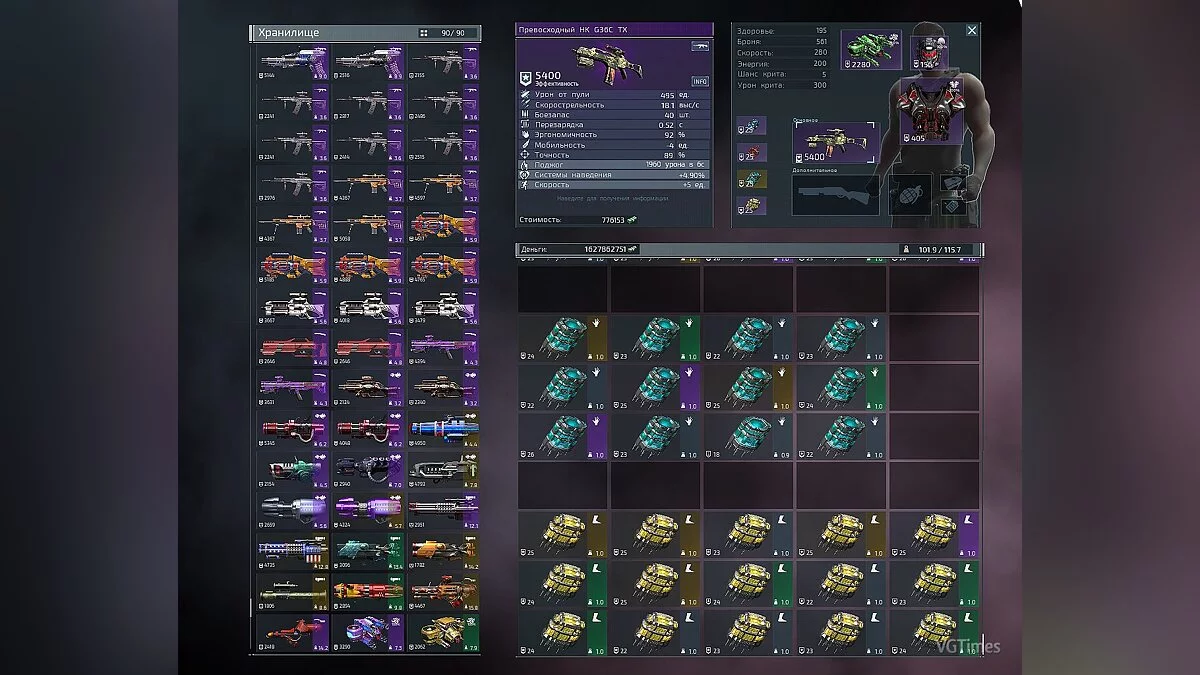
Task: Close the character equipment panel
Action: [x=972, y=31]
